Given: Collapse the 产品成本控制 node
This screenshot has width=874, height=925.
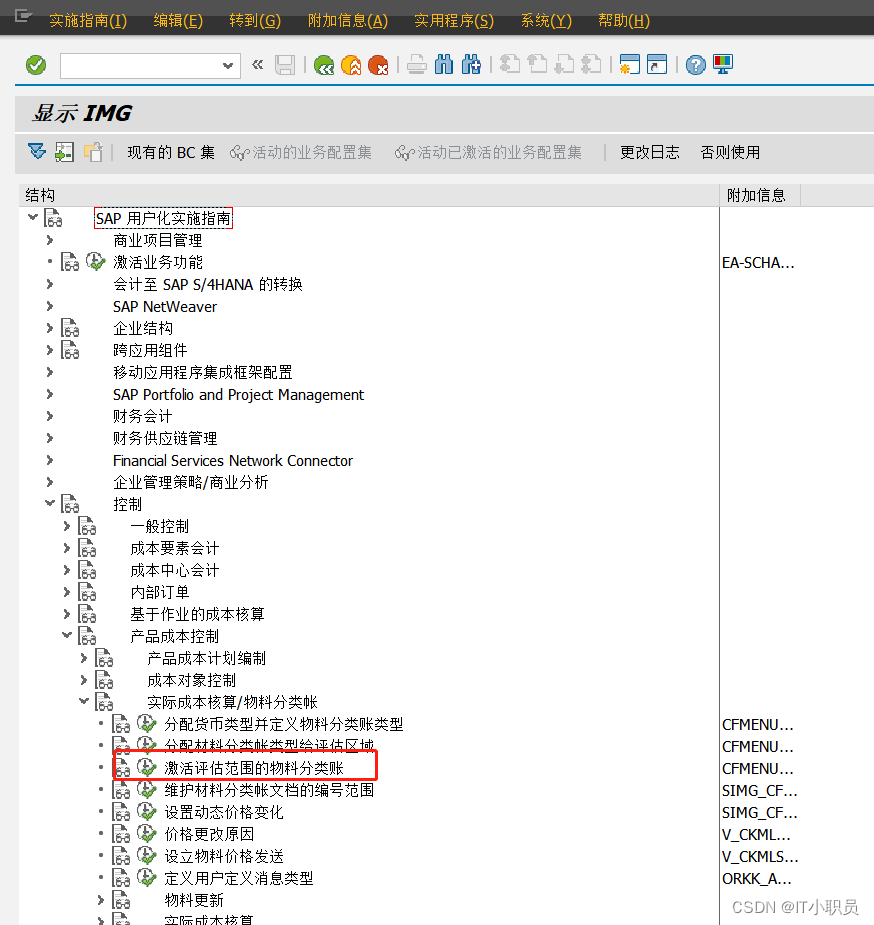Looking at the screenshot, I should pyautogui.click(x=67, y=635).
